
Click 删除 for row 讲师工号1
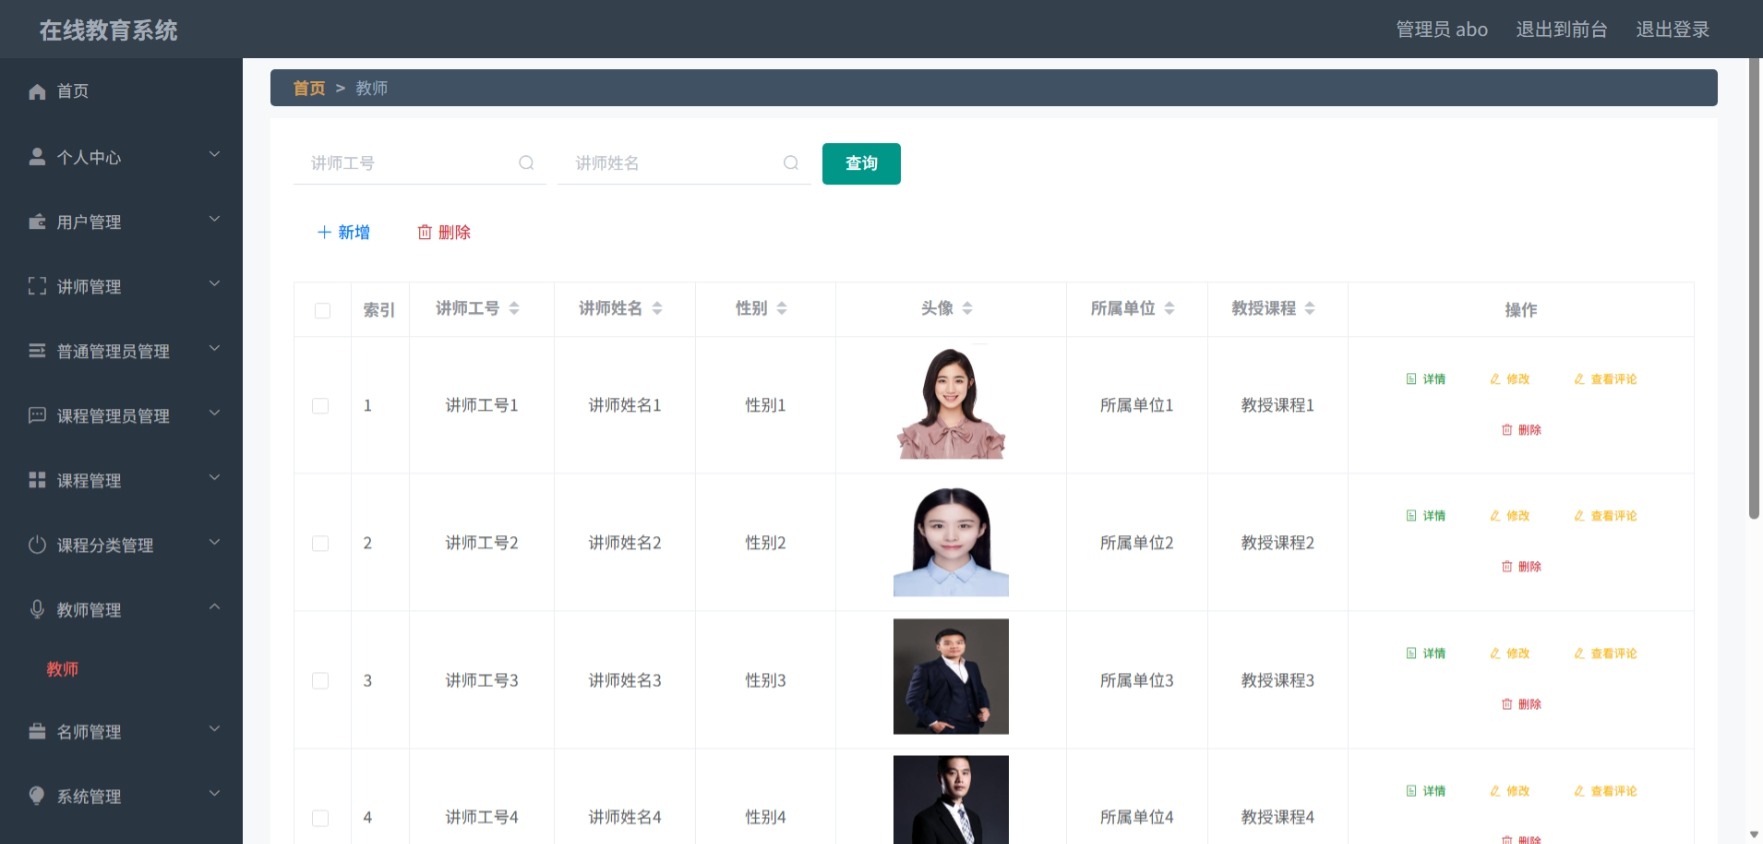coord(1521,430)
